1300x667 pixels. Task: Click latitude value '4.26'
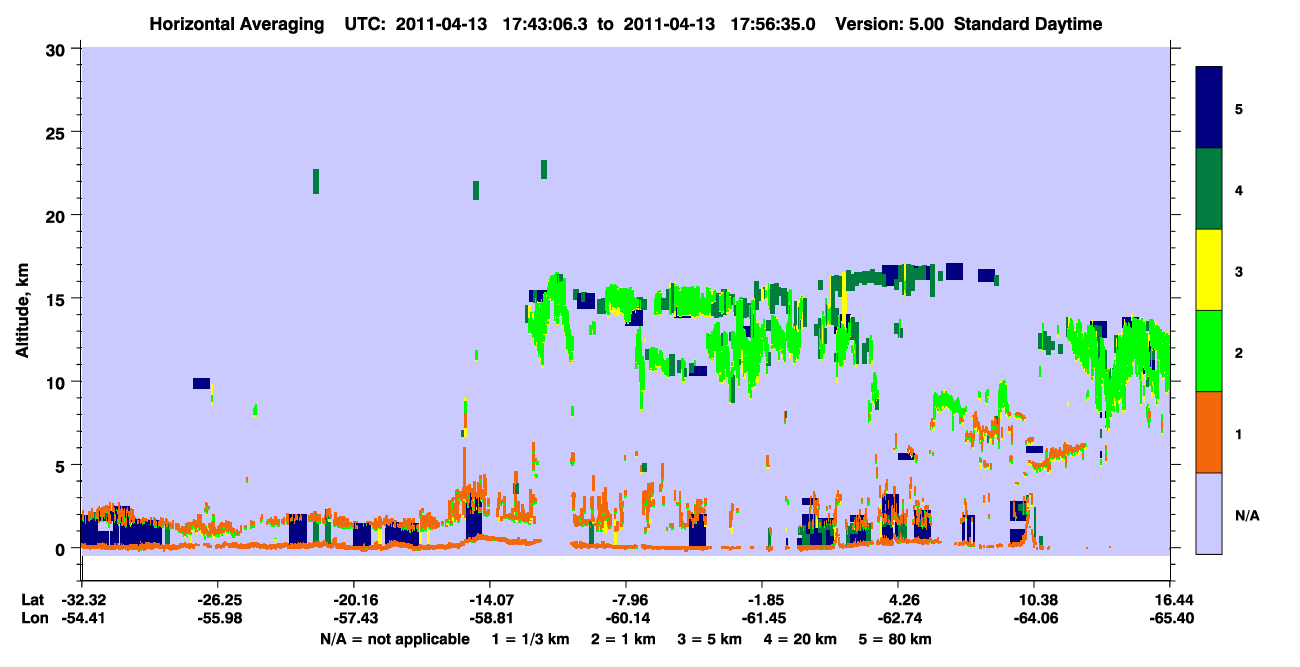click(x=899, y=600)
